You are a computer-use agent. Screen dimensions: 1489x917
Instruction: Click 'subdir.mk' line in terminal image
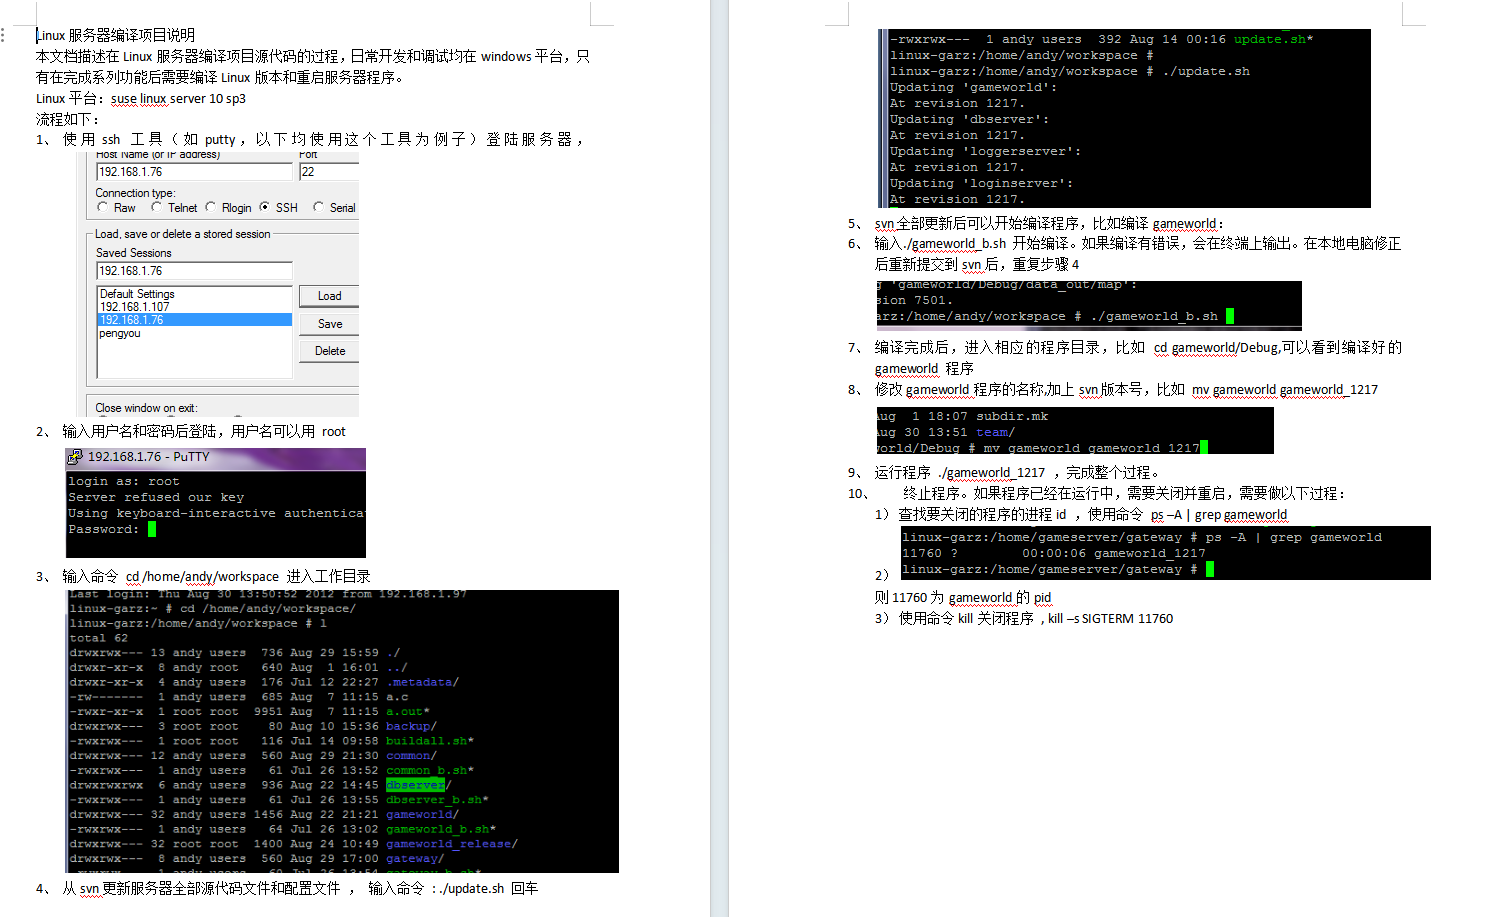pyautogui.click(x=1012, y=416)
